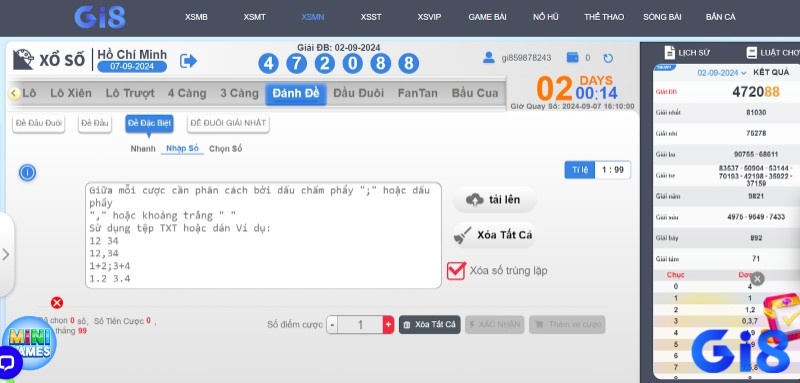The image size is (800, 383).
Task: Open the MINI GAMES badge
Action: tap(30, 343)
